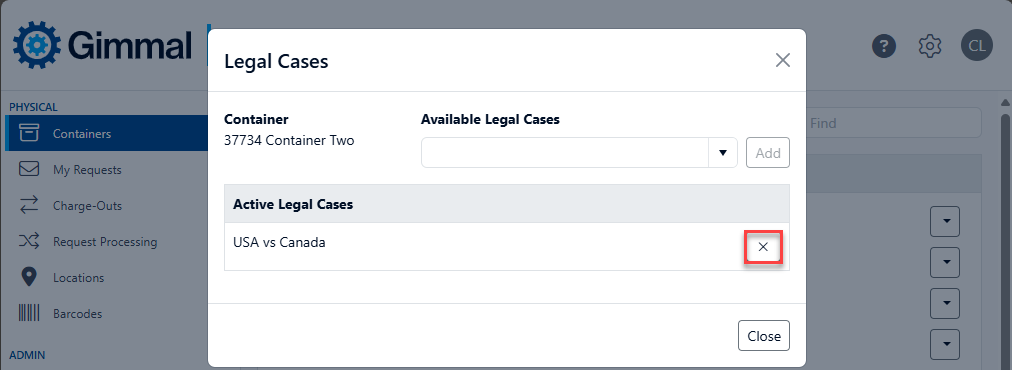
Task: Select My Requests in the sidebar
Action: coord(87,170)
